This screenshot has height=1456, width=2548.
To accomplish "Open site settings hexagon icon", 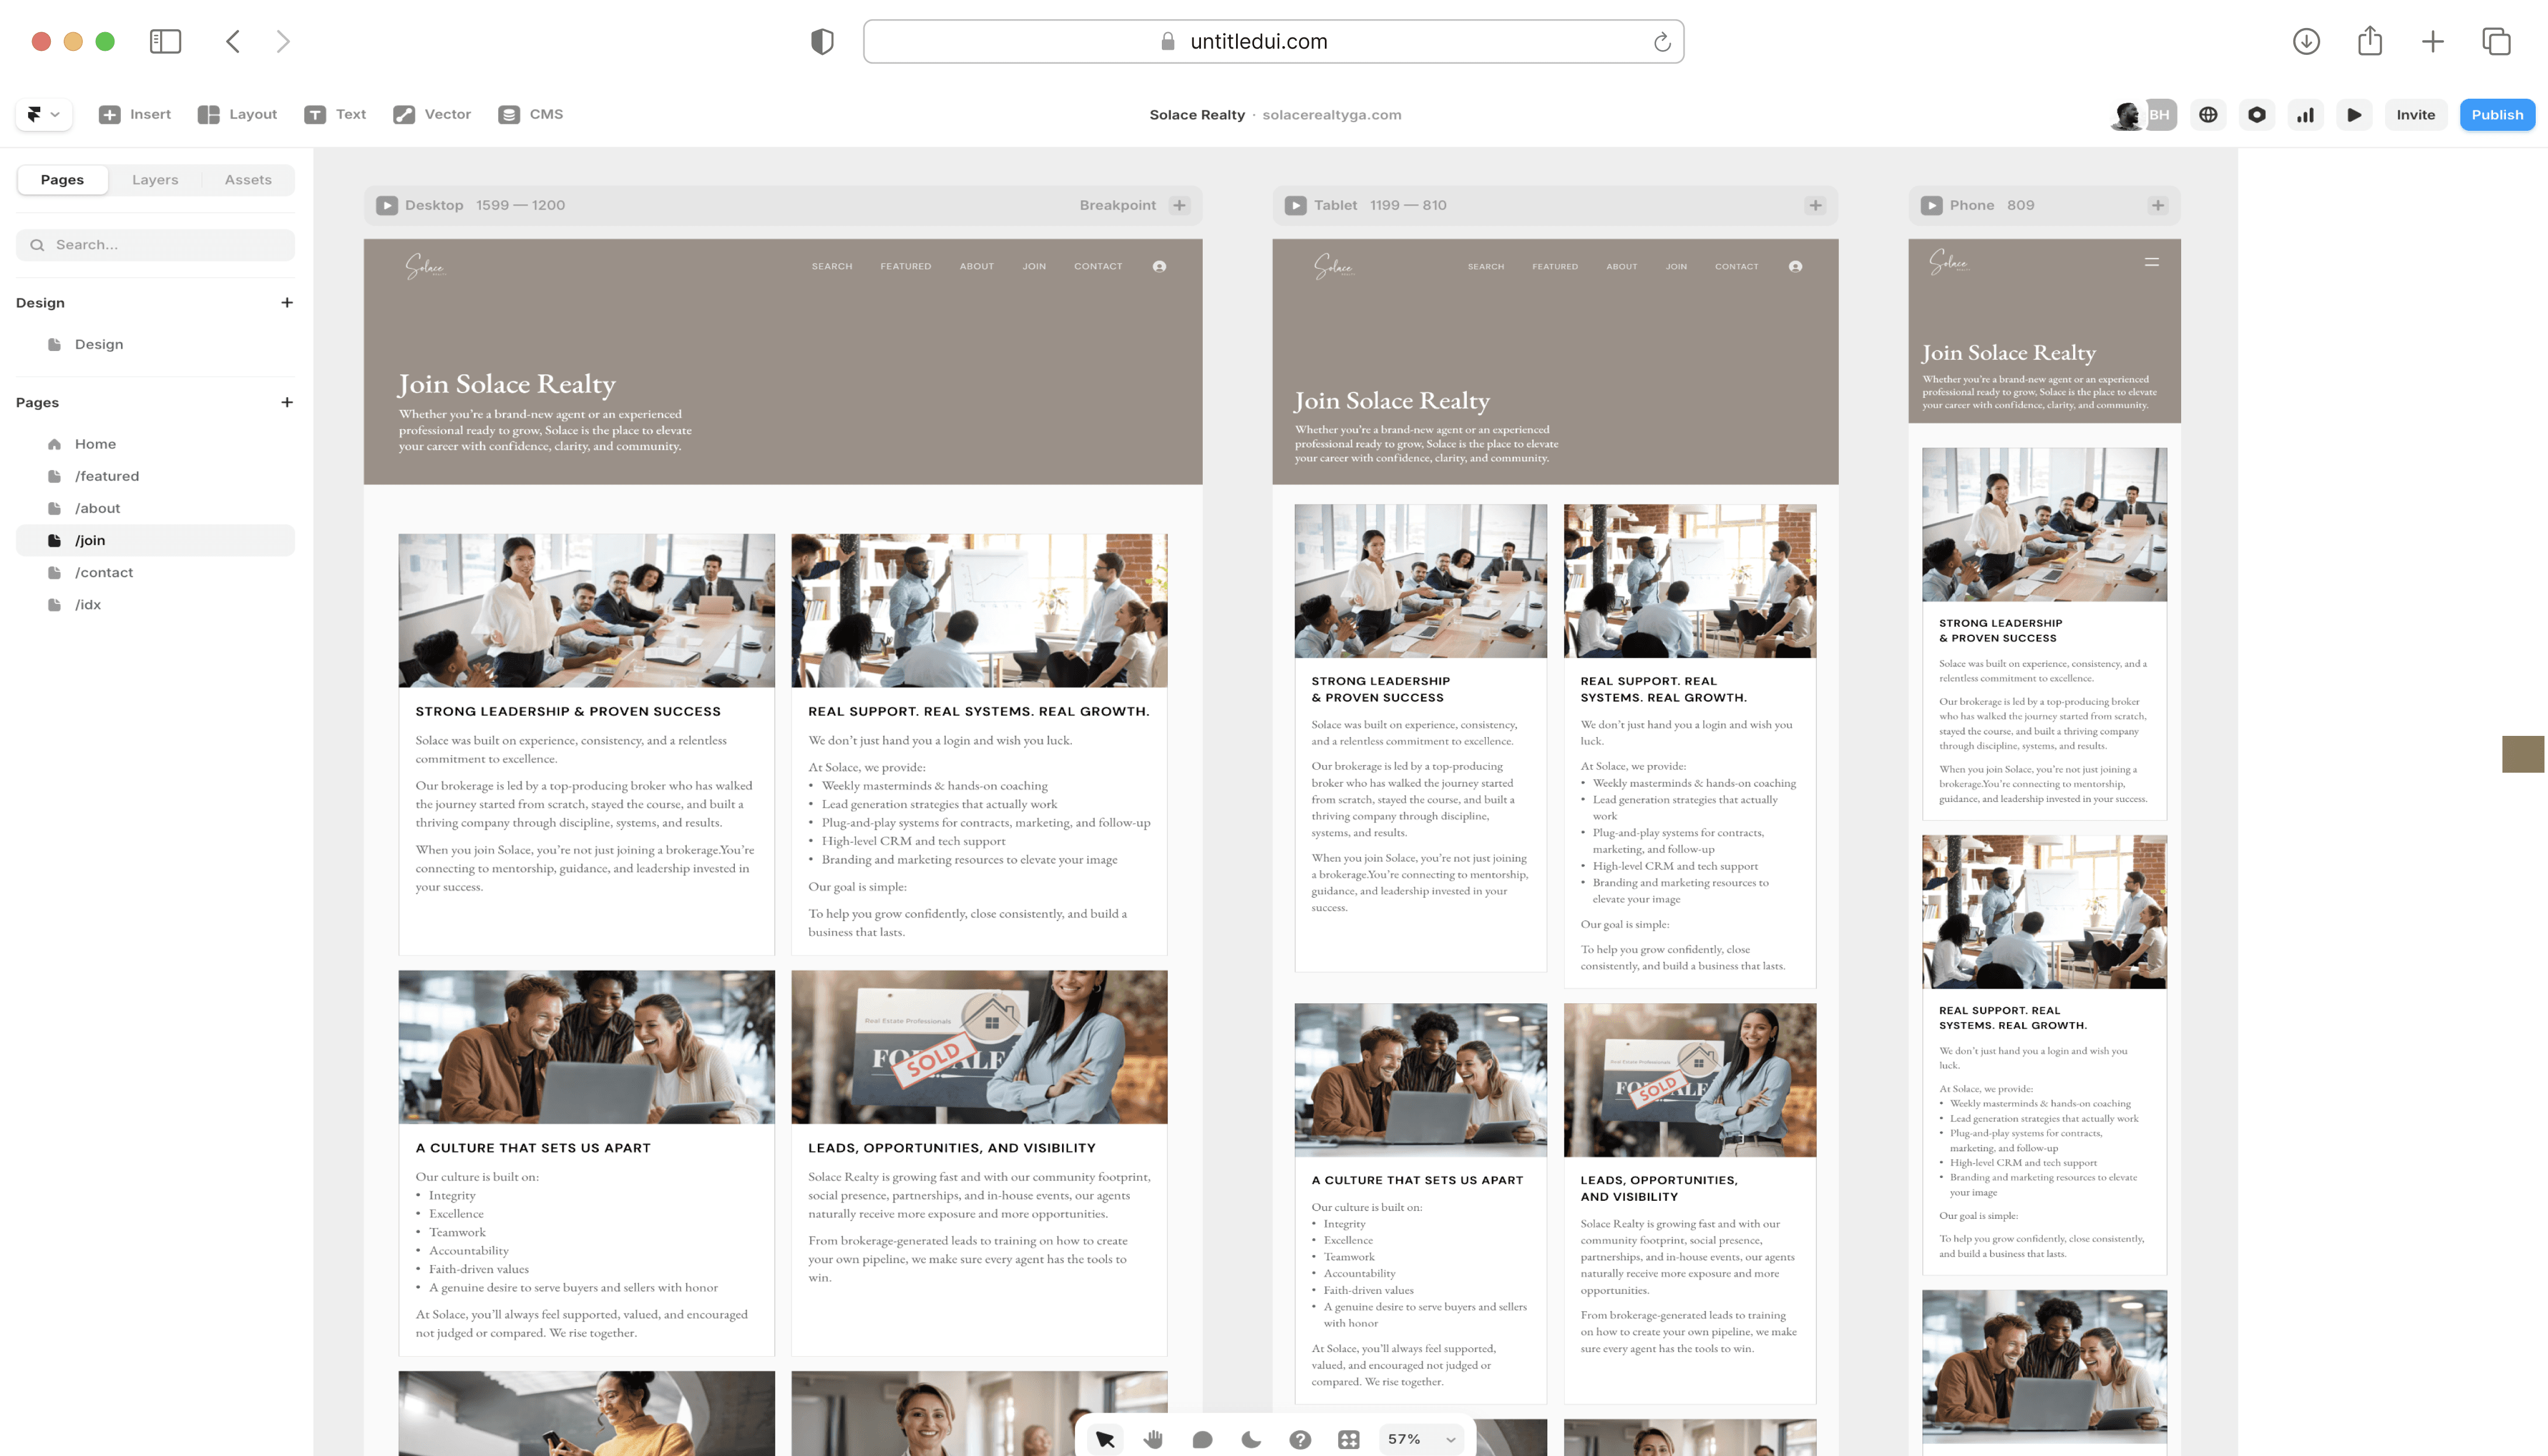I will (x=2257, y=115).
